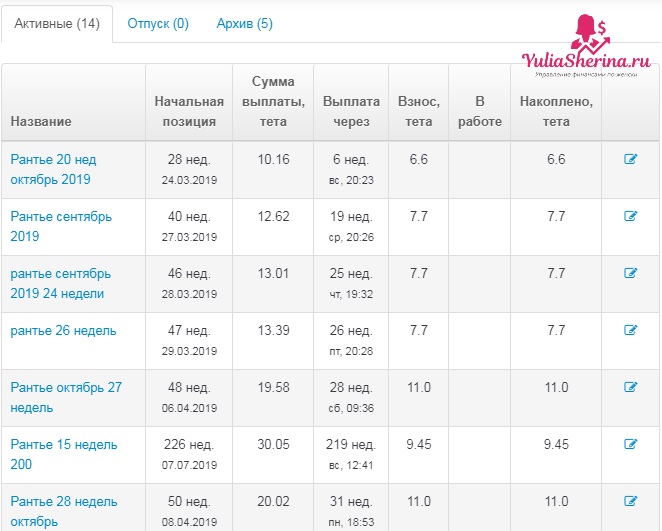Select the payout value 30.05
This screenshot has height=531, width=662.
(x=274, y=444)
